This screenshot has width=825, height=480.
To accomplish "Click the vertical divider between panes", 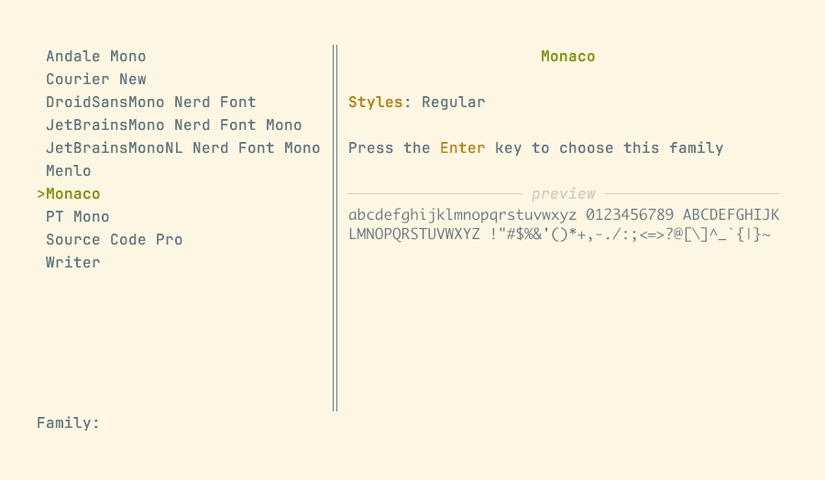I will tap(335, 228).
